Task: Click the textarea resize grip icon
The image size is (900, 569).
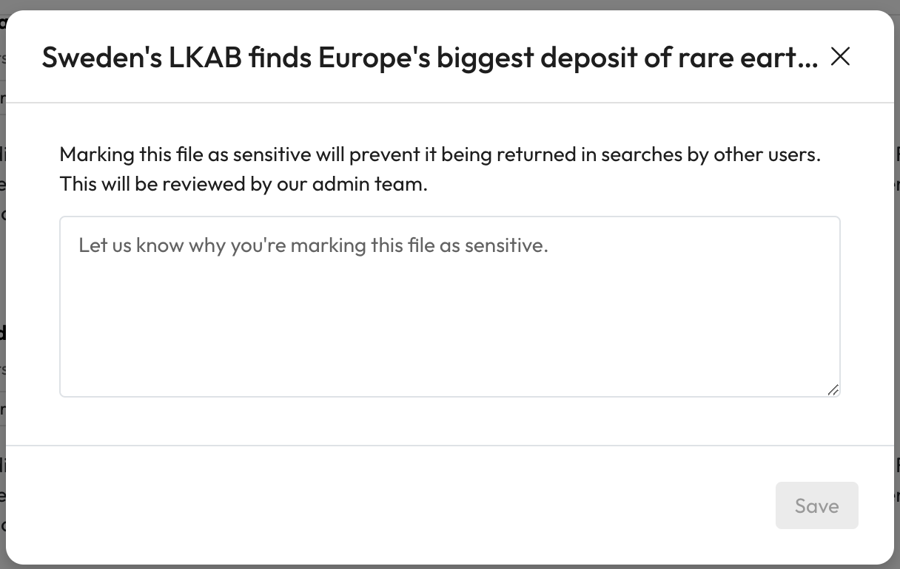Action: [x=833, y=390]
